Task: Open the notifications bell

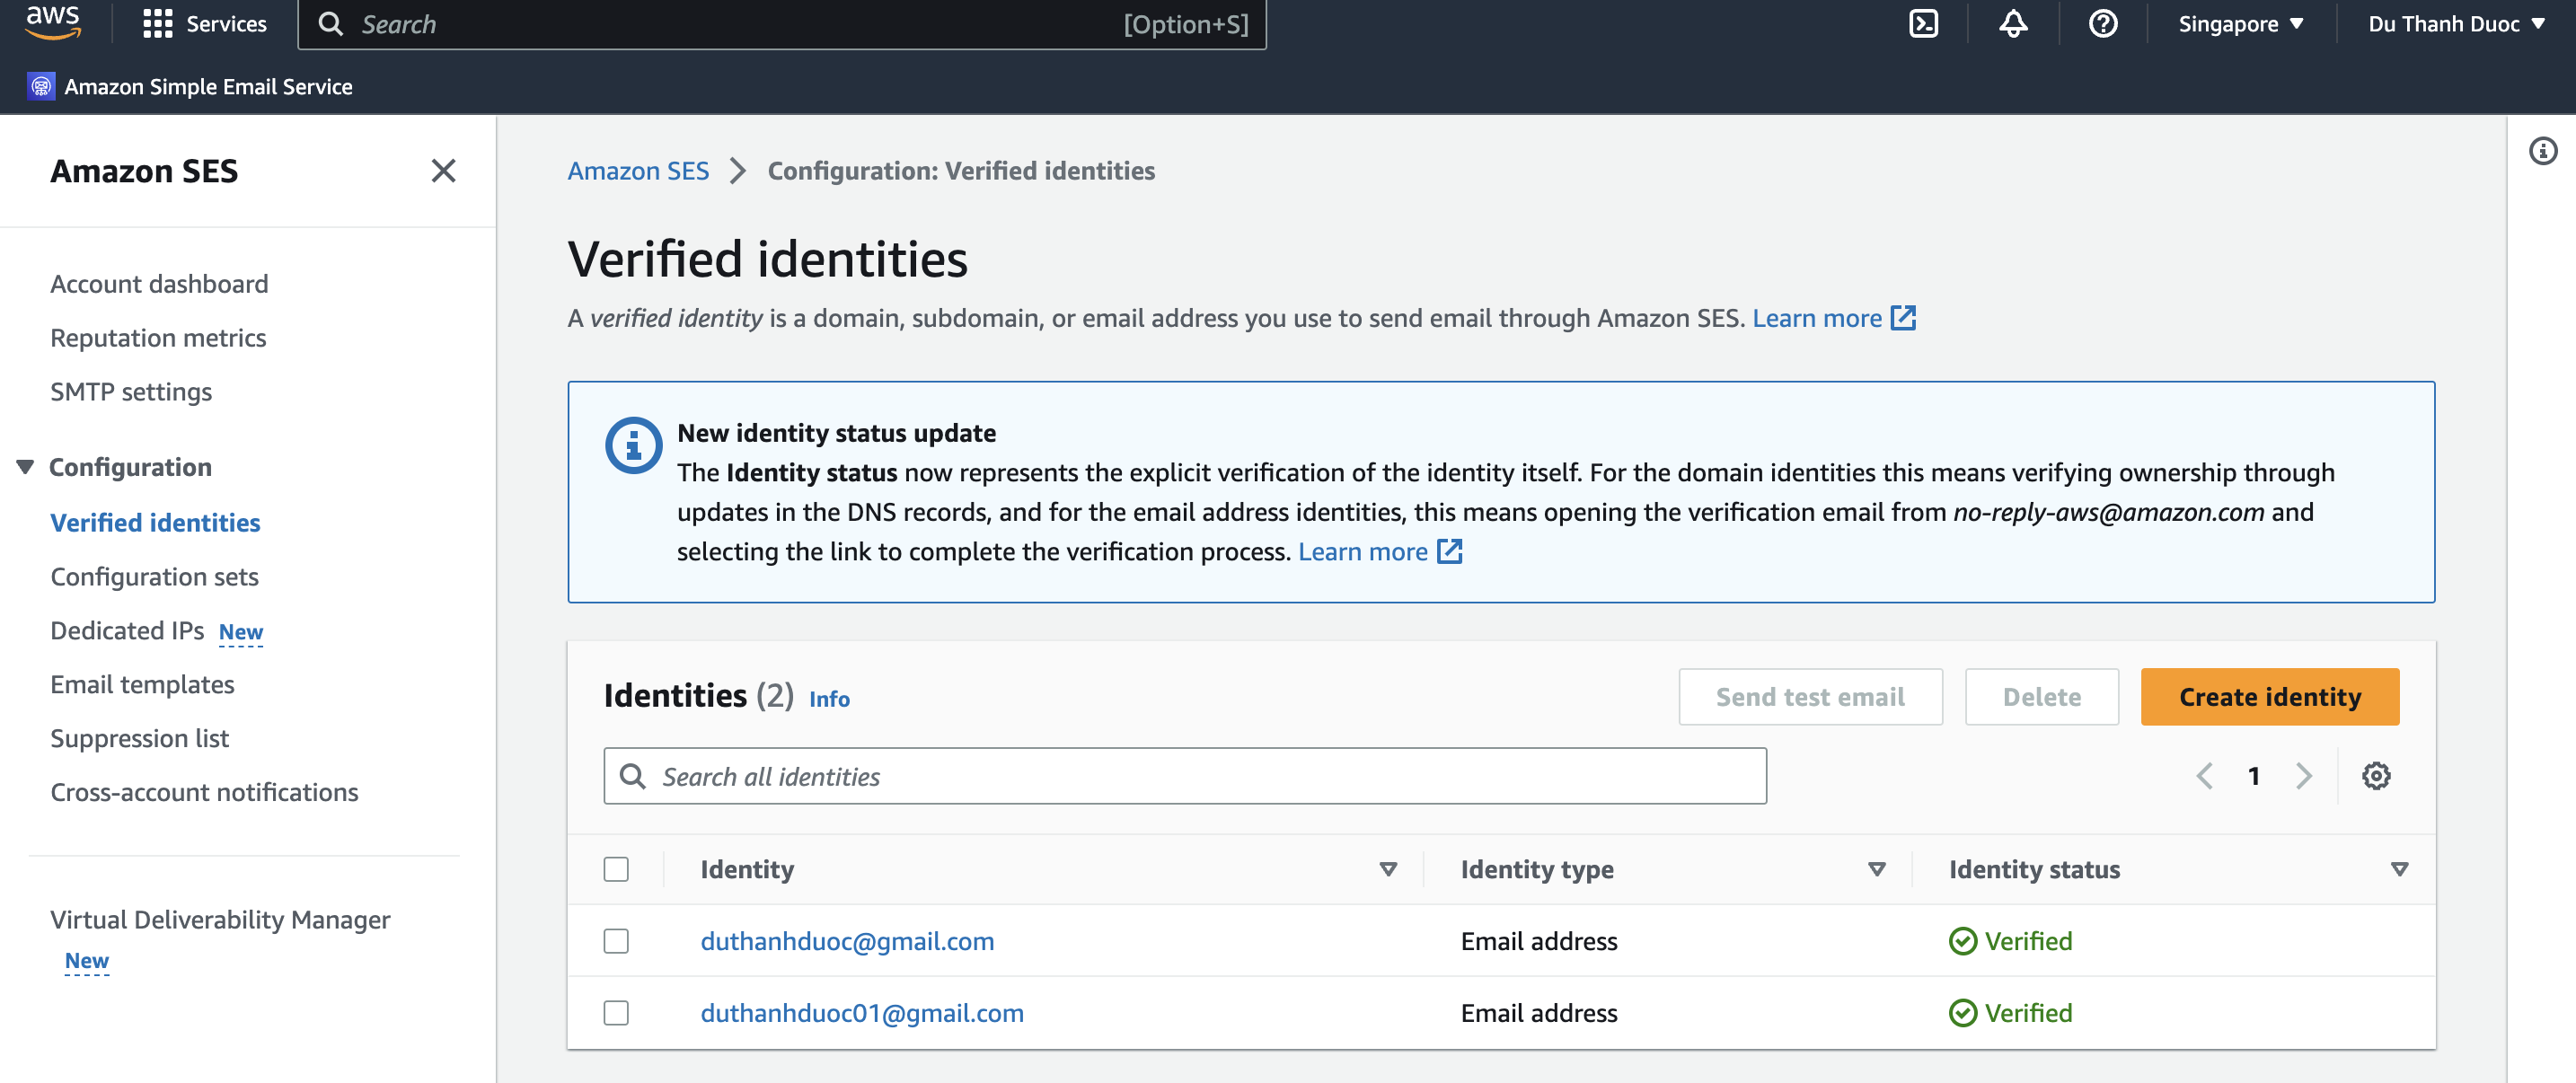Action: pyautogui.click(x=2013, y=24)
